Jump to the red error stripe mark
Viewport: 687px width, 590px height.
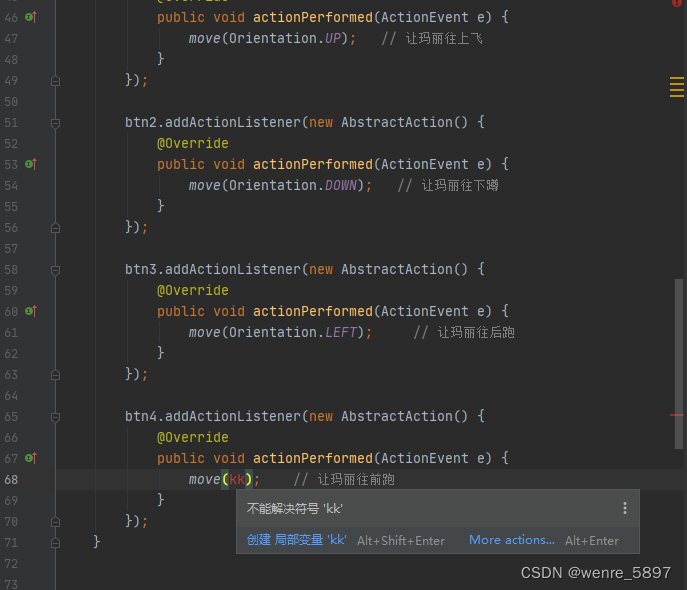[676, 415]
